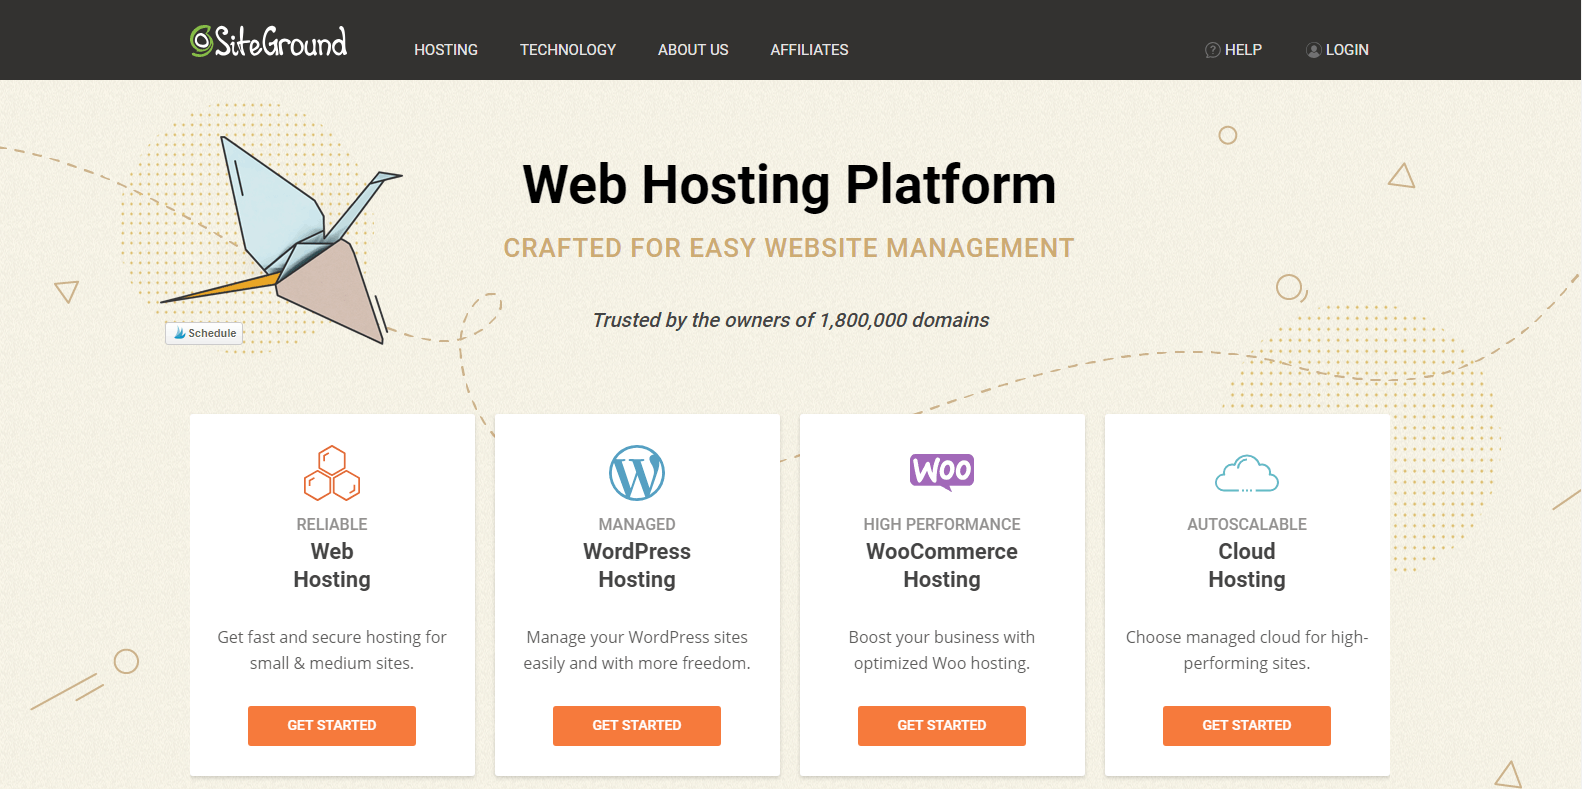Click the cloud hosting icon
The image size is (1582, 789).
(1247, 474)
